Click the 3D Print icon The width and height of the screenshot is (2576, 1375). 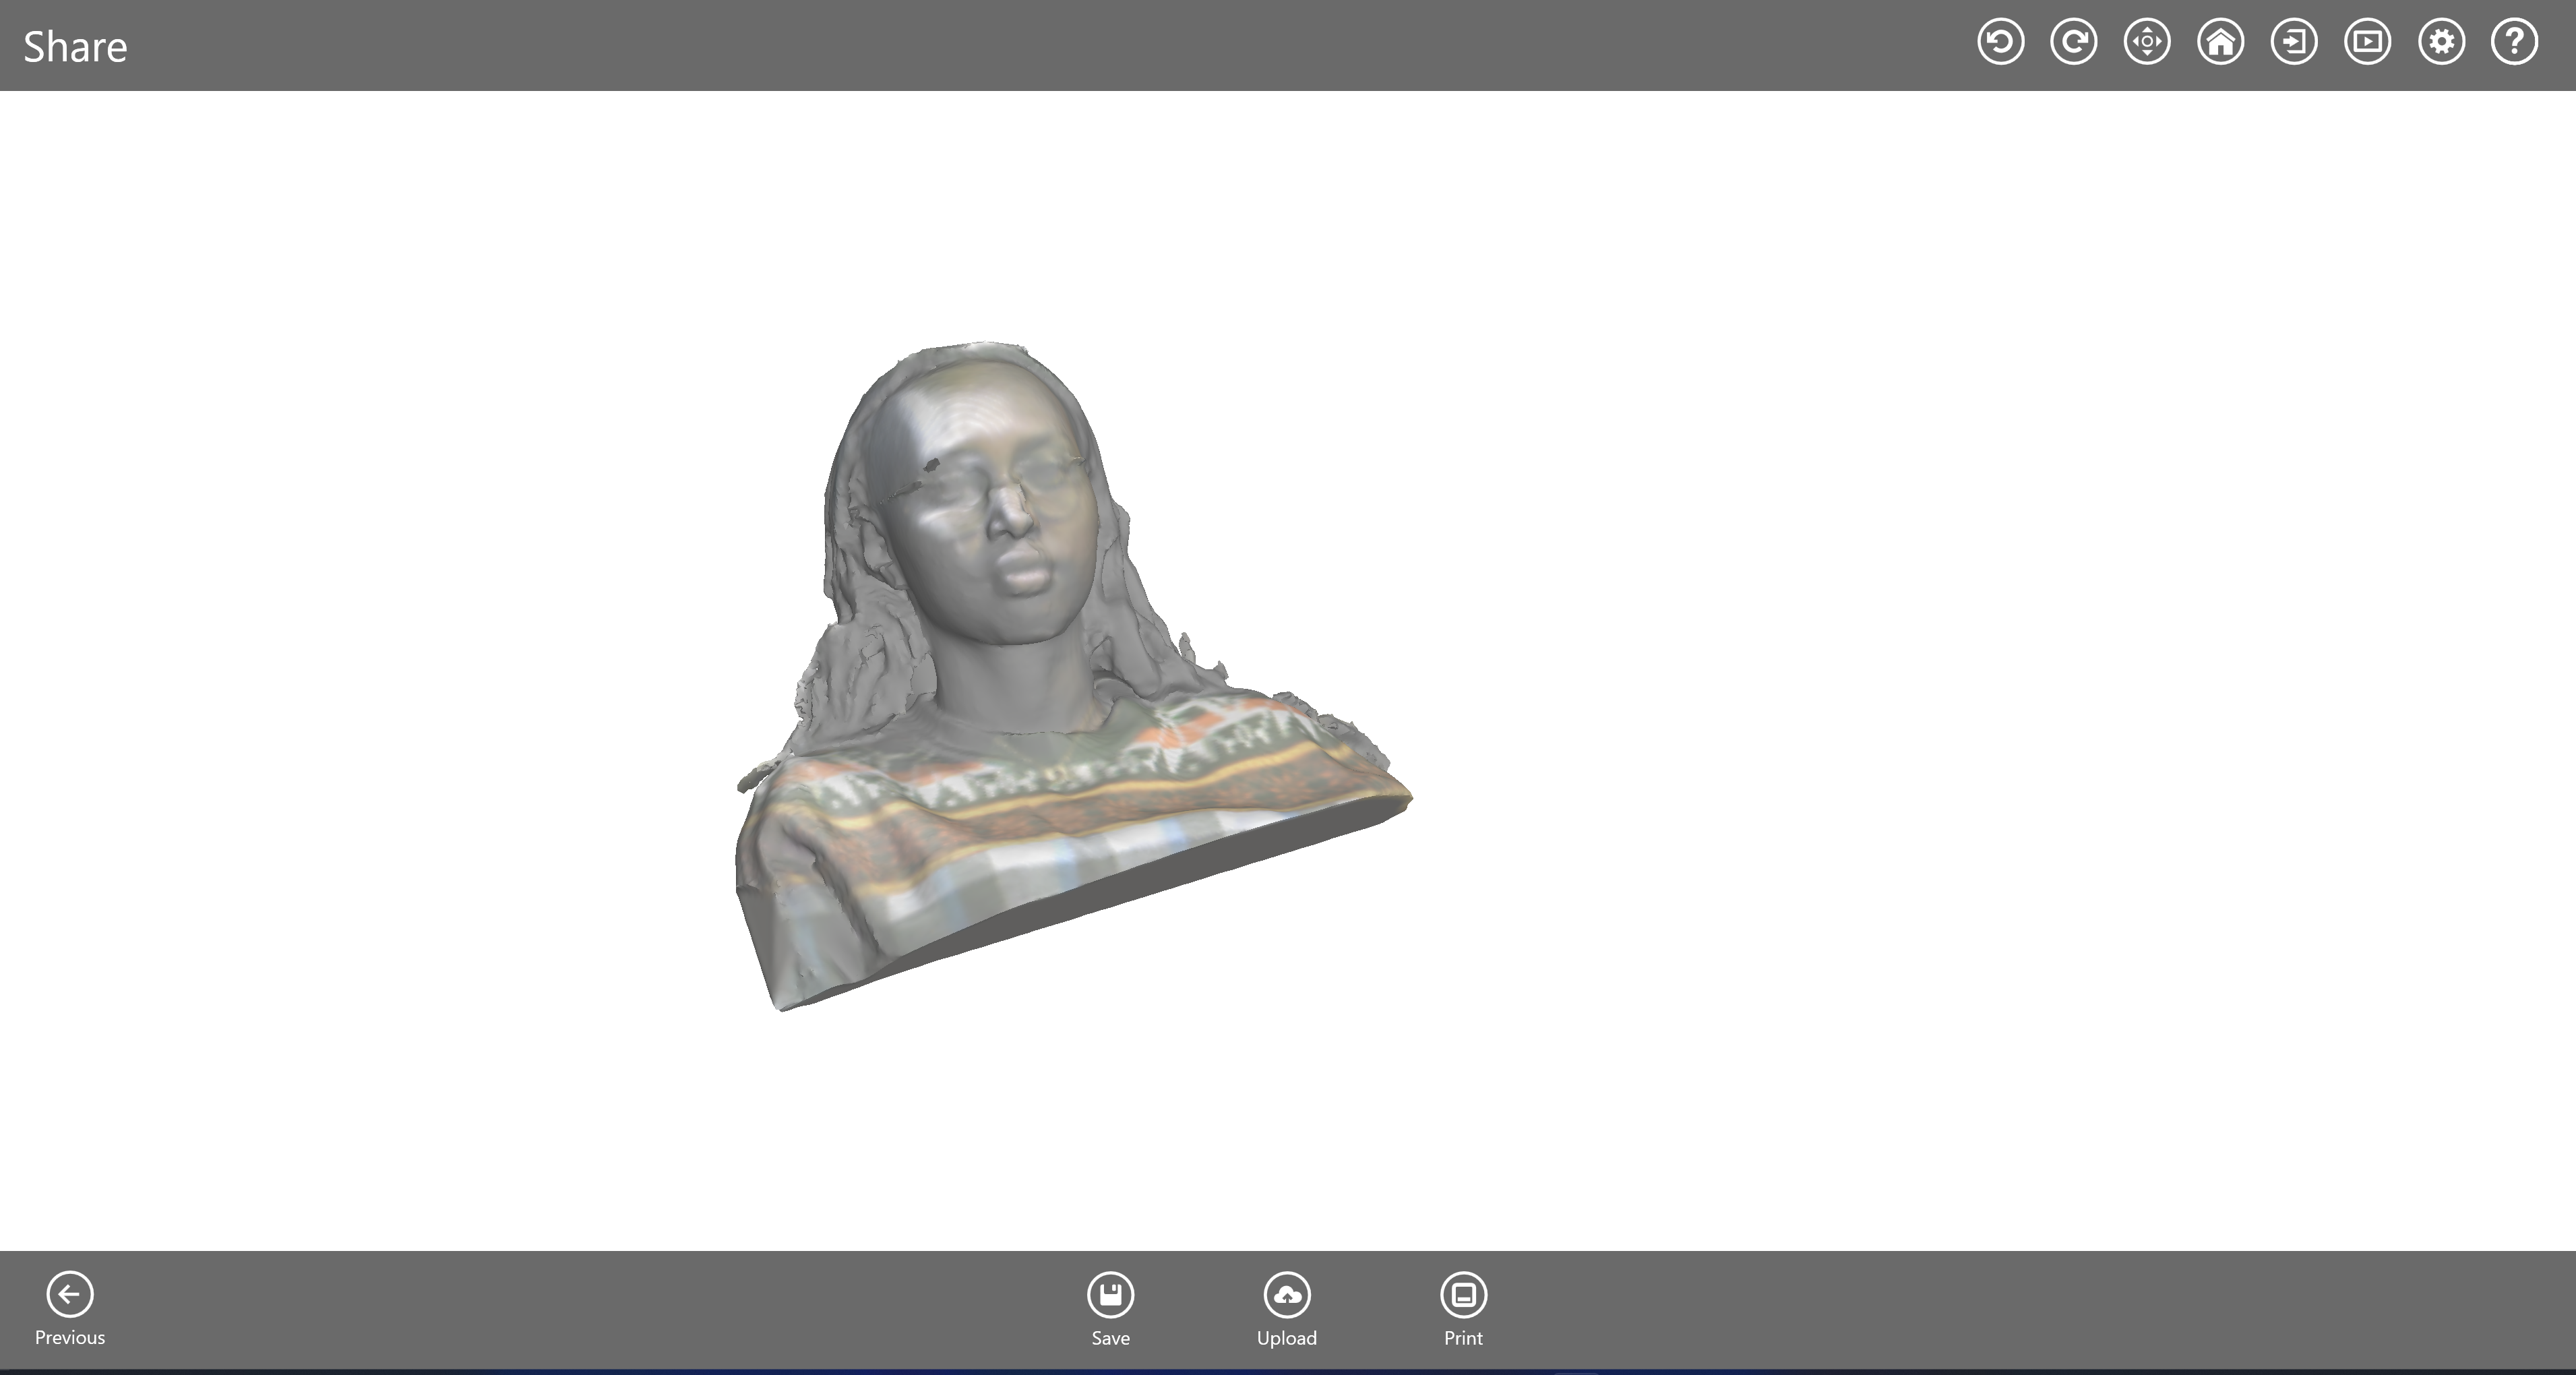(1463, 1295)
